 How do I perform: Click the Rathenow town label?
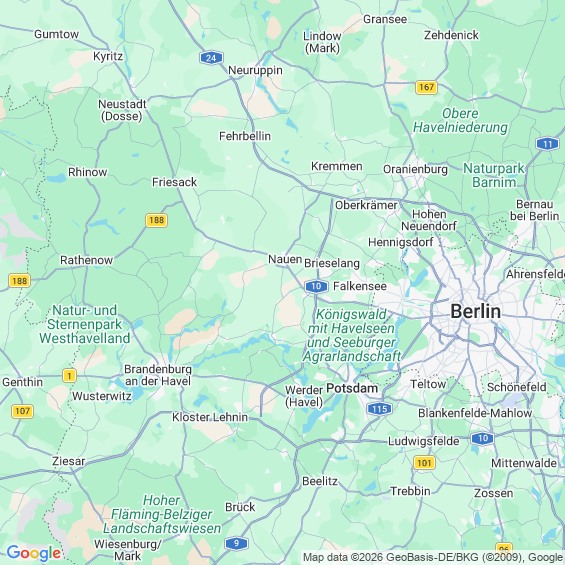click(x=86, y=260)
